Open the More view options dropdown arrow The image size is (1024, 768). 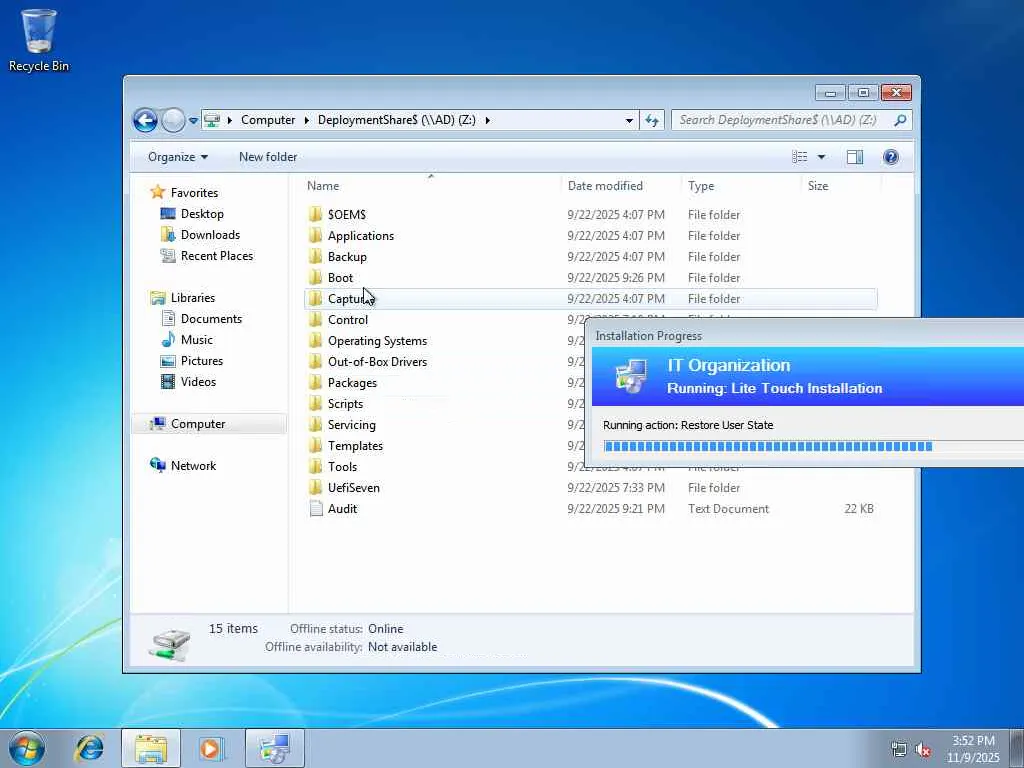click(x=822, y=157)
